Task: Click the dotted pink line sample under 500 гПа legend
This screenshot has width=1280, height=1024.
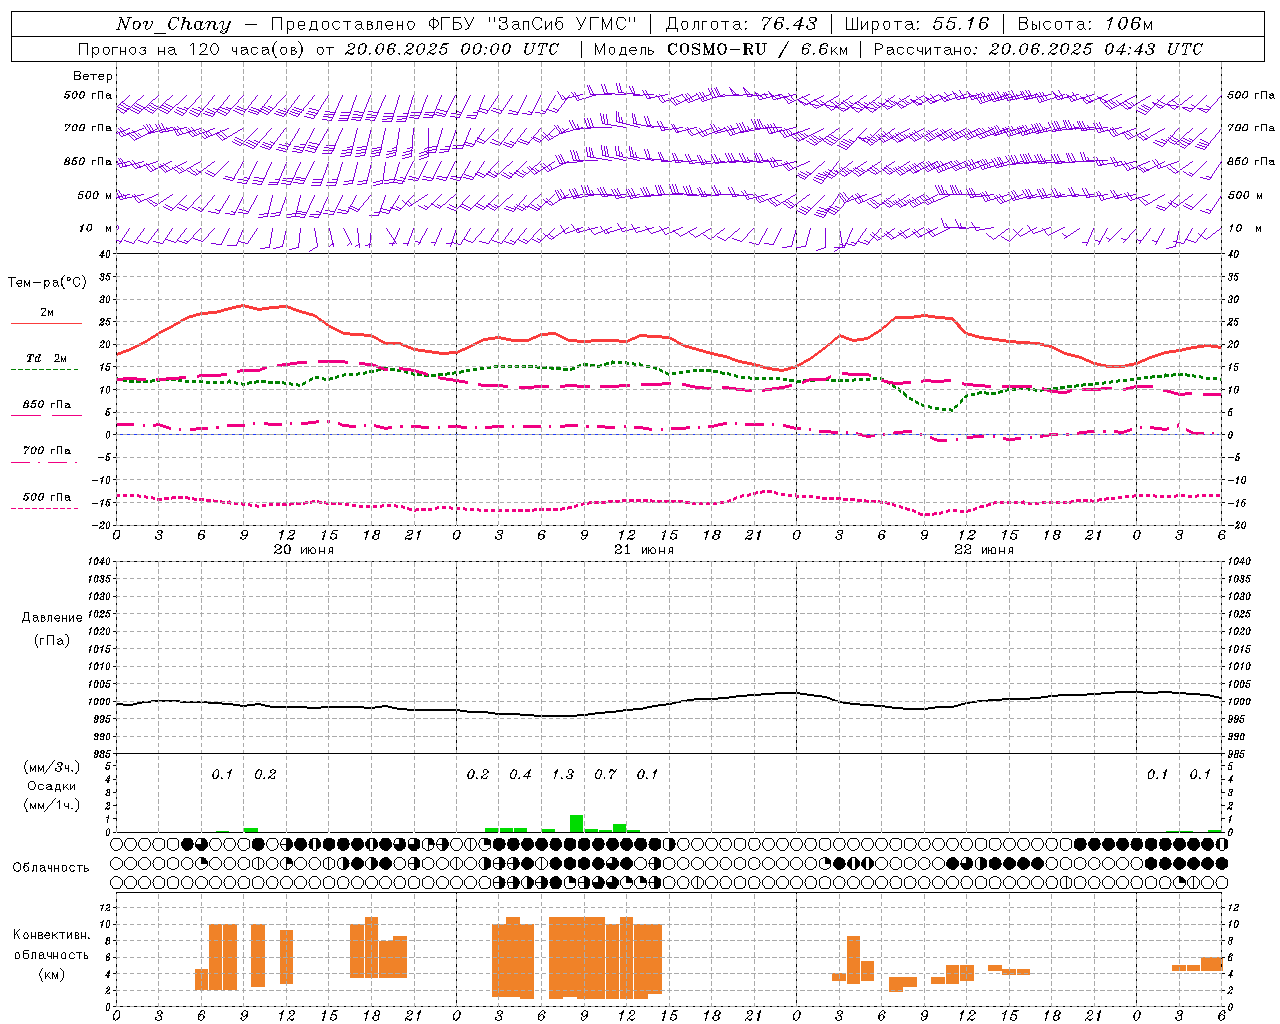Action: click(45, 508)
